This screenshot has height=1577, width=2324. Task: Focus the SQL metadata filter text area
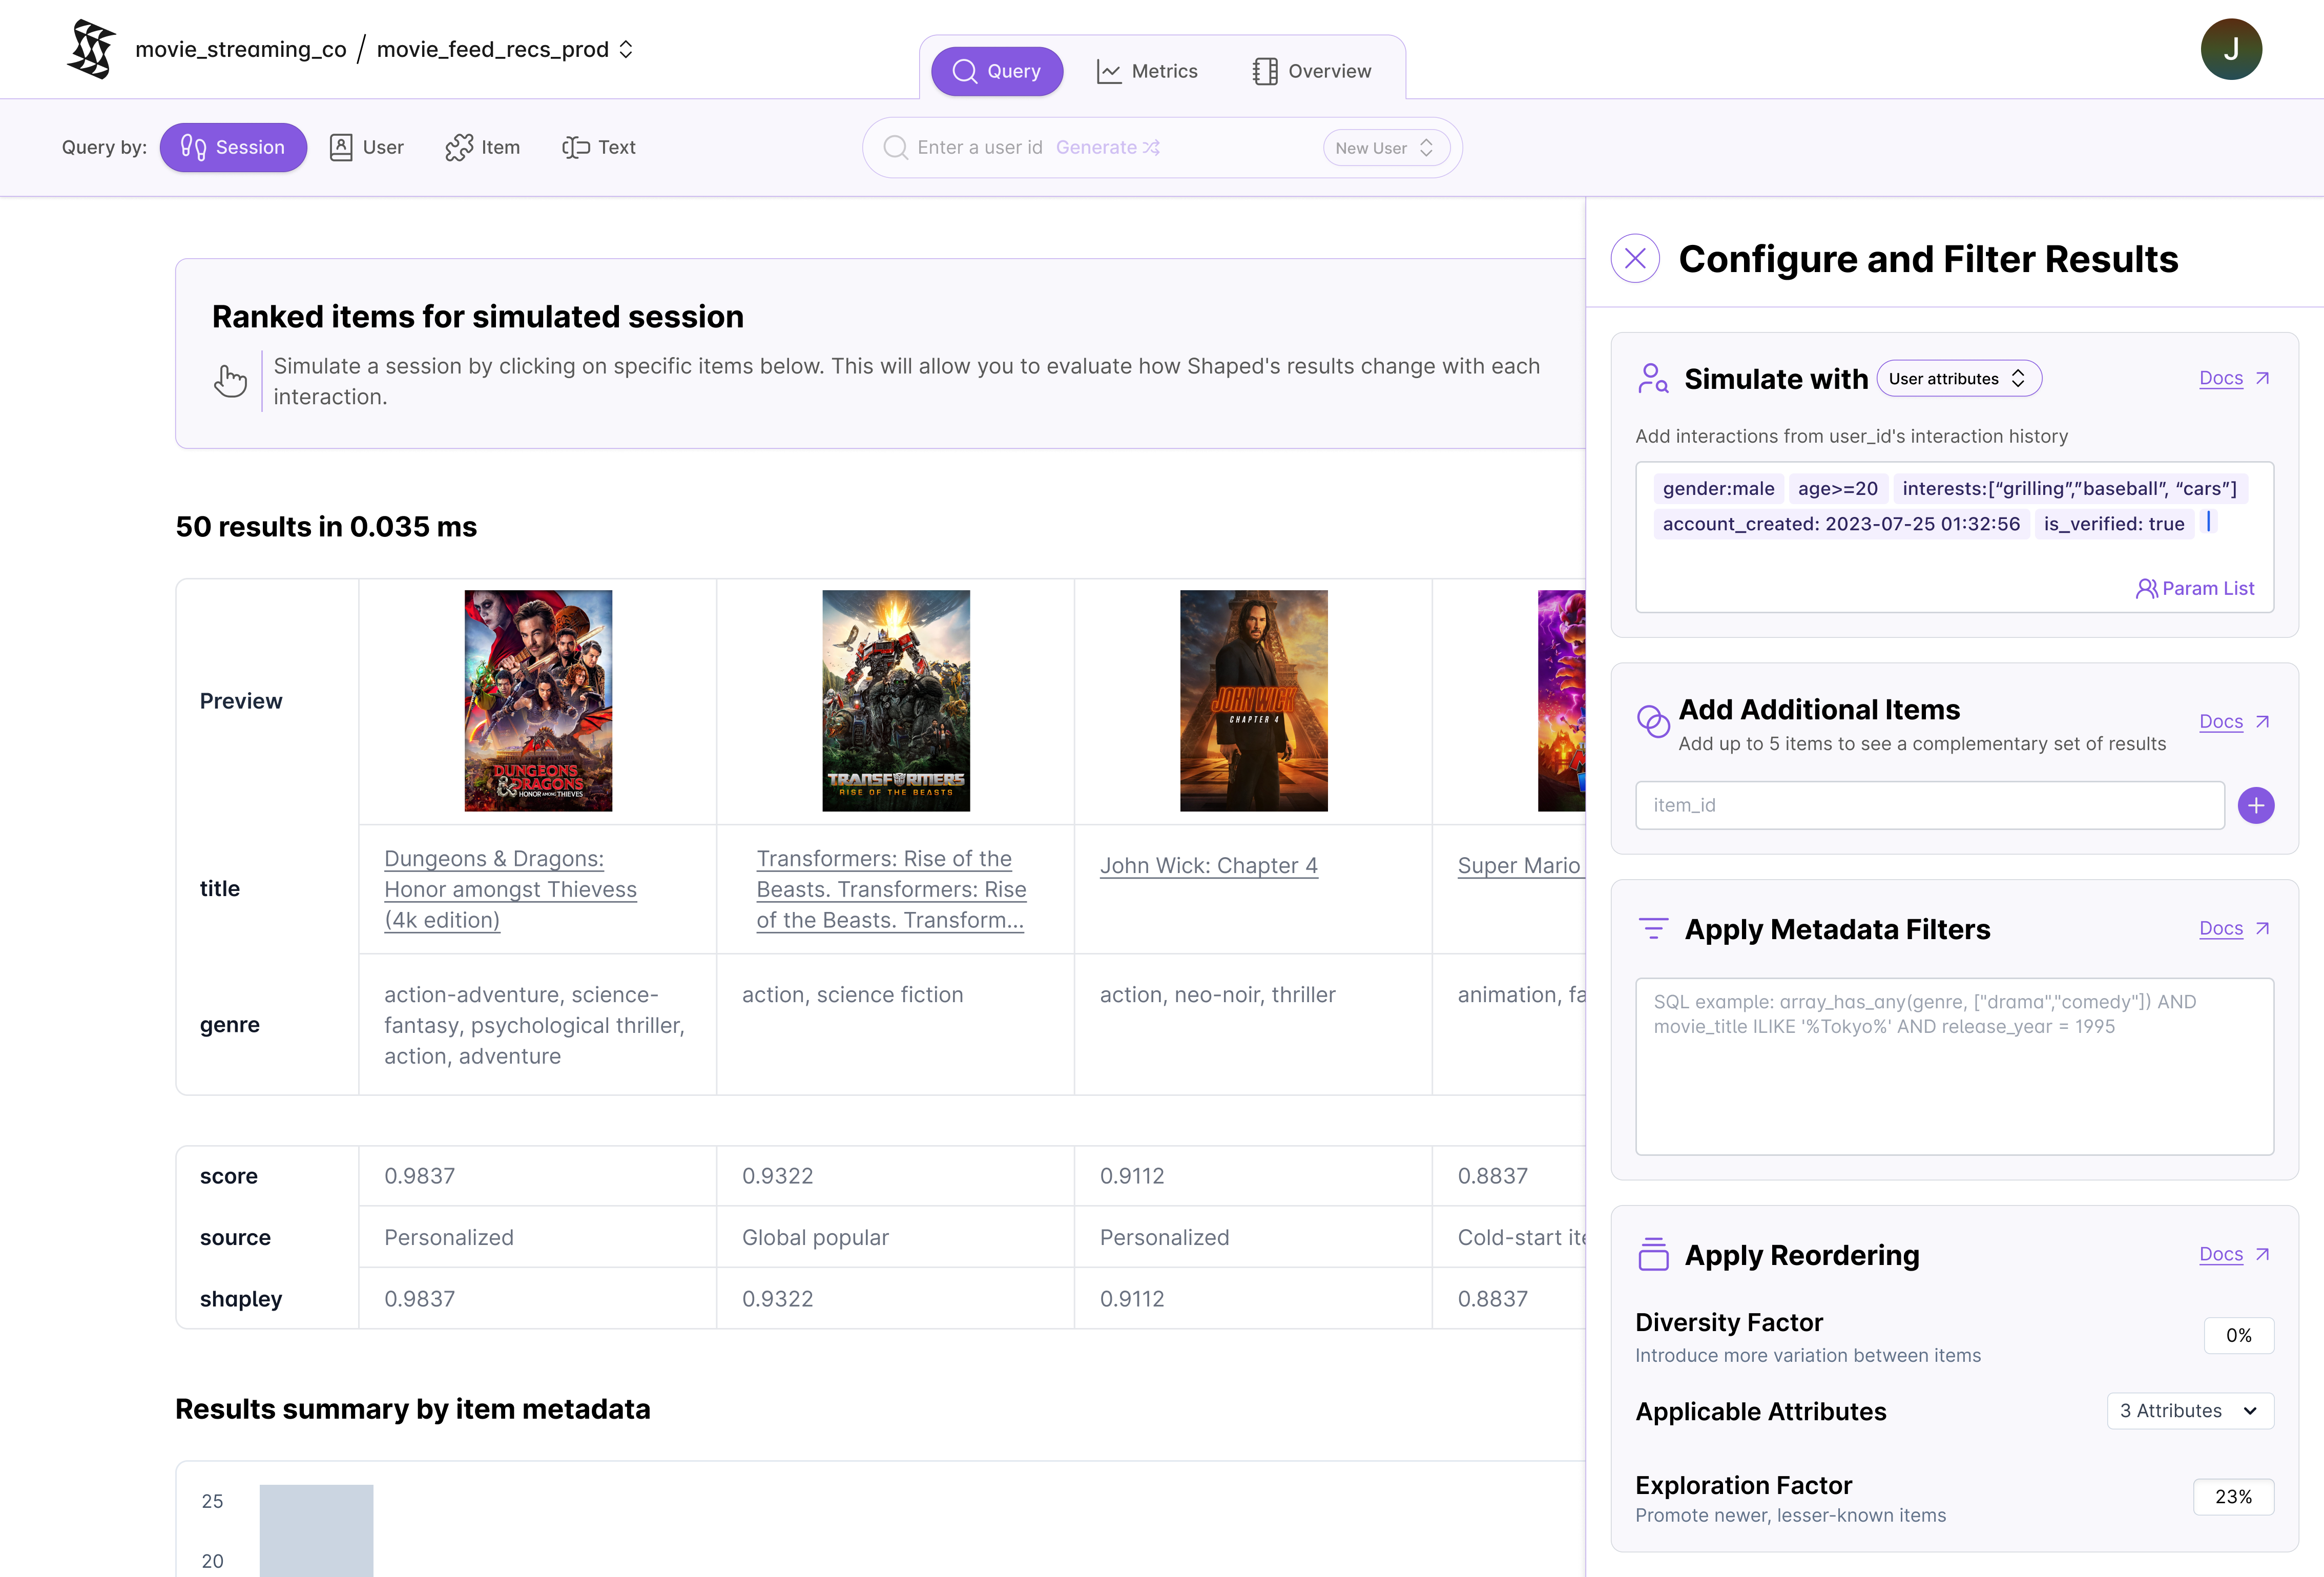(x=1954, y=1066)
